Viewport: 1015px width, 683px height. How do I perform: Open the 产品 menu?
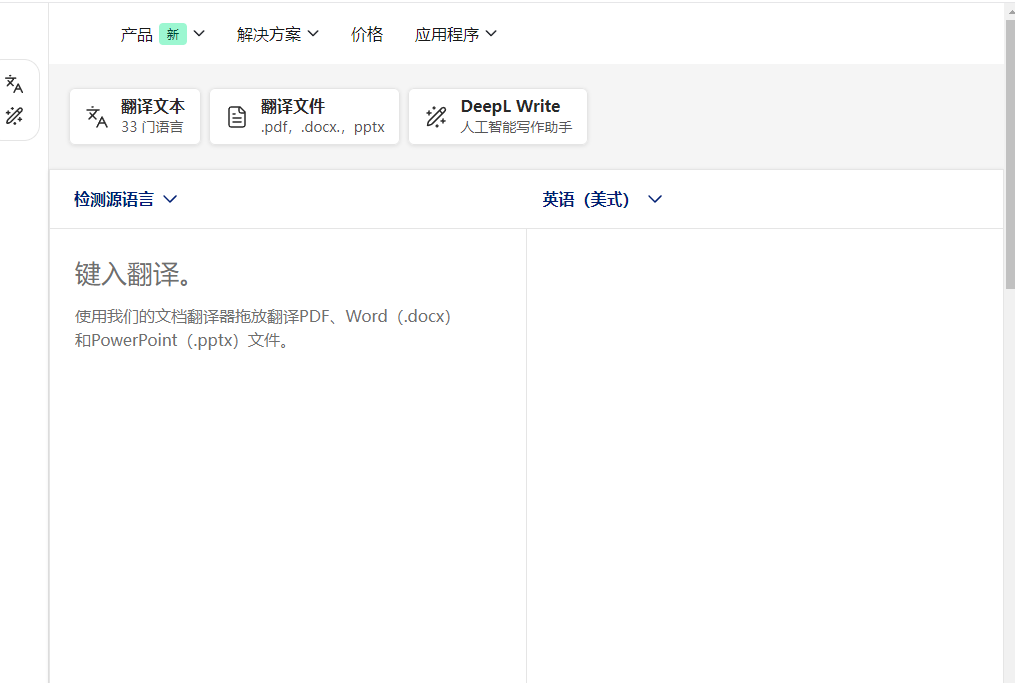162,34
